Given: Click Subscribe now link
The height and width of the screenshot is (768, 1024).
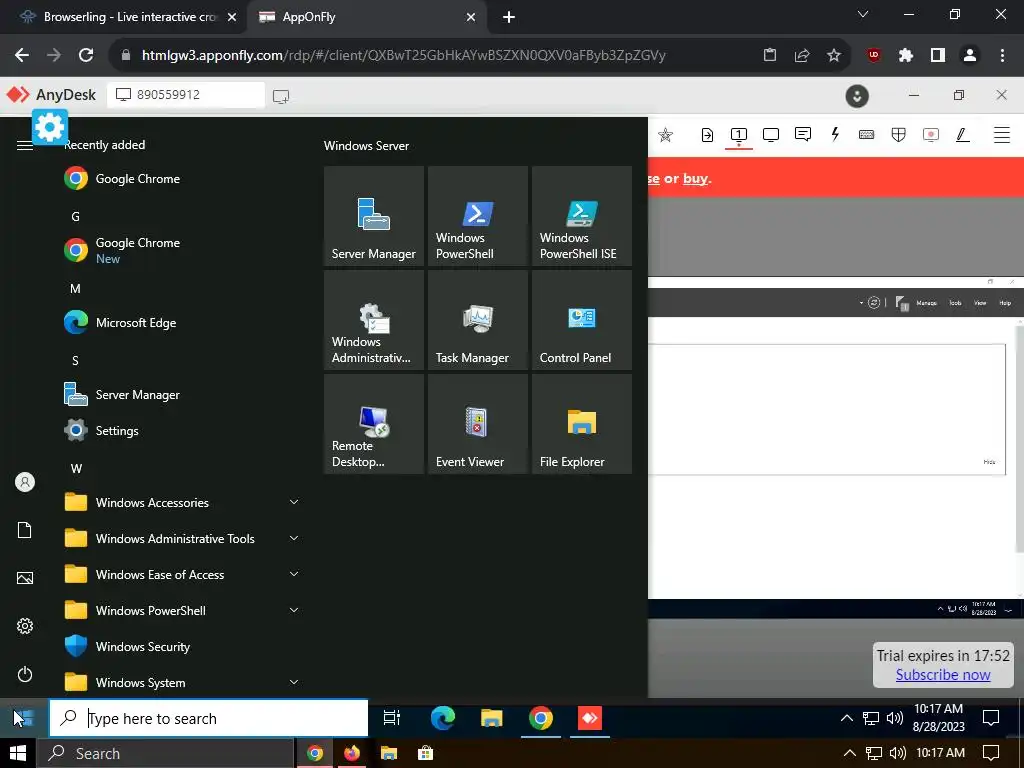Looking at the screenshot, I should [943, 675].
